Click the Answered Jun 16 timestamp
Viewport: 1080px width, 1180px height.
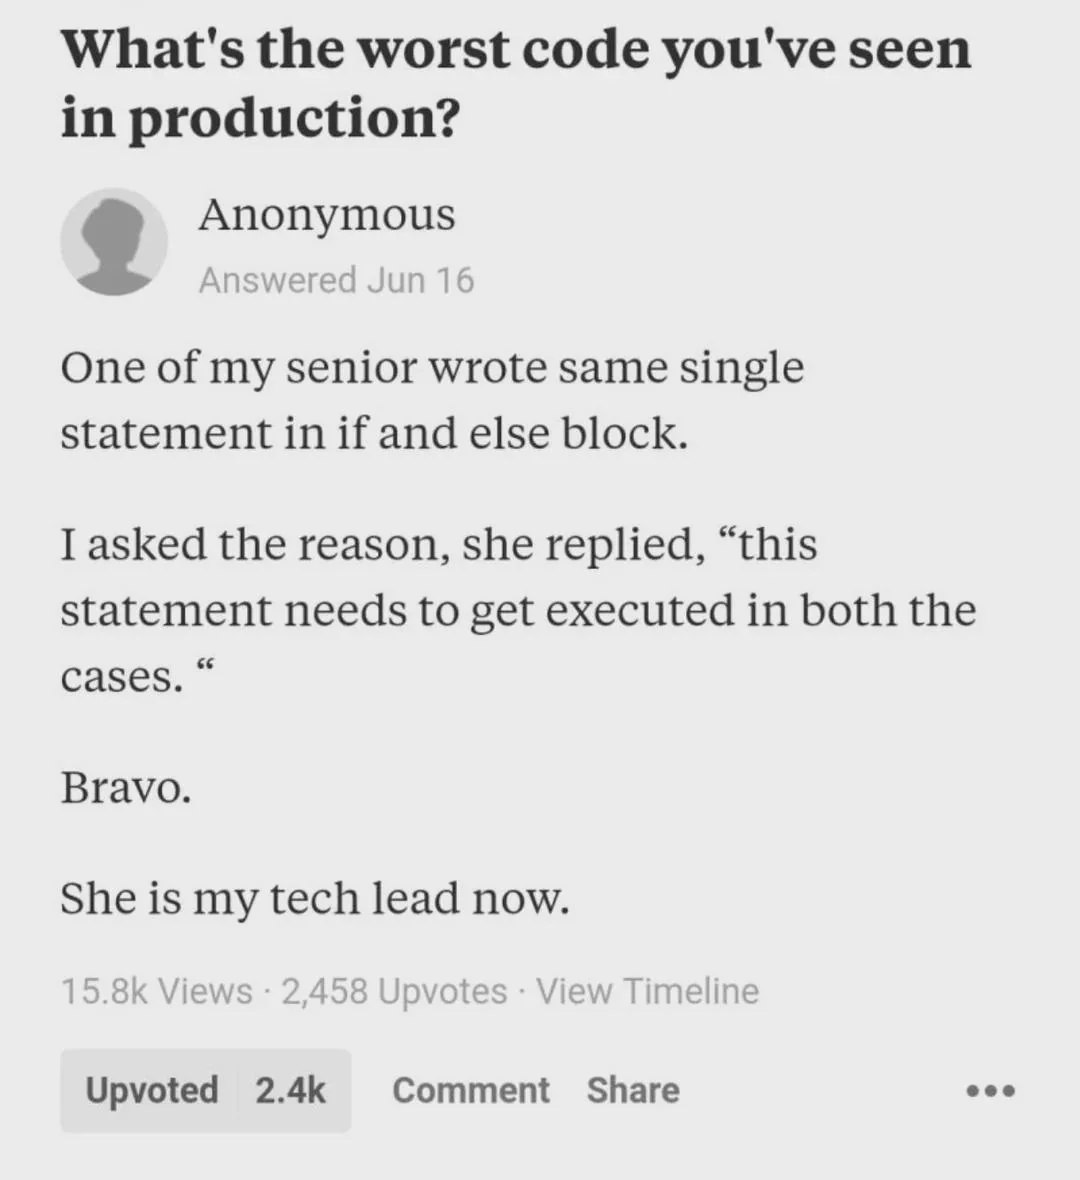(336, 280)
